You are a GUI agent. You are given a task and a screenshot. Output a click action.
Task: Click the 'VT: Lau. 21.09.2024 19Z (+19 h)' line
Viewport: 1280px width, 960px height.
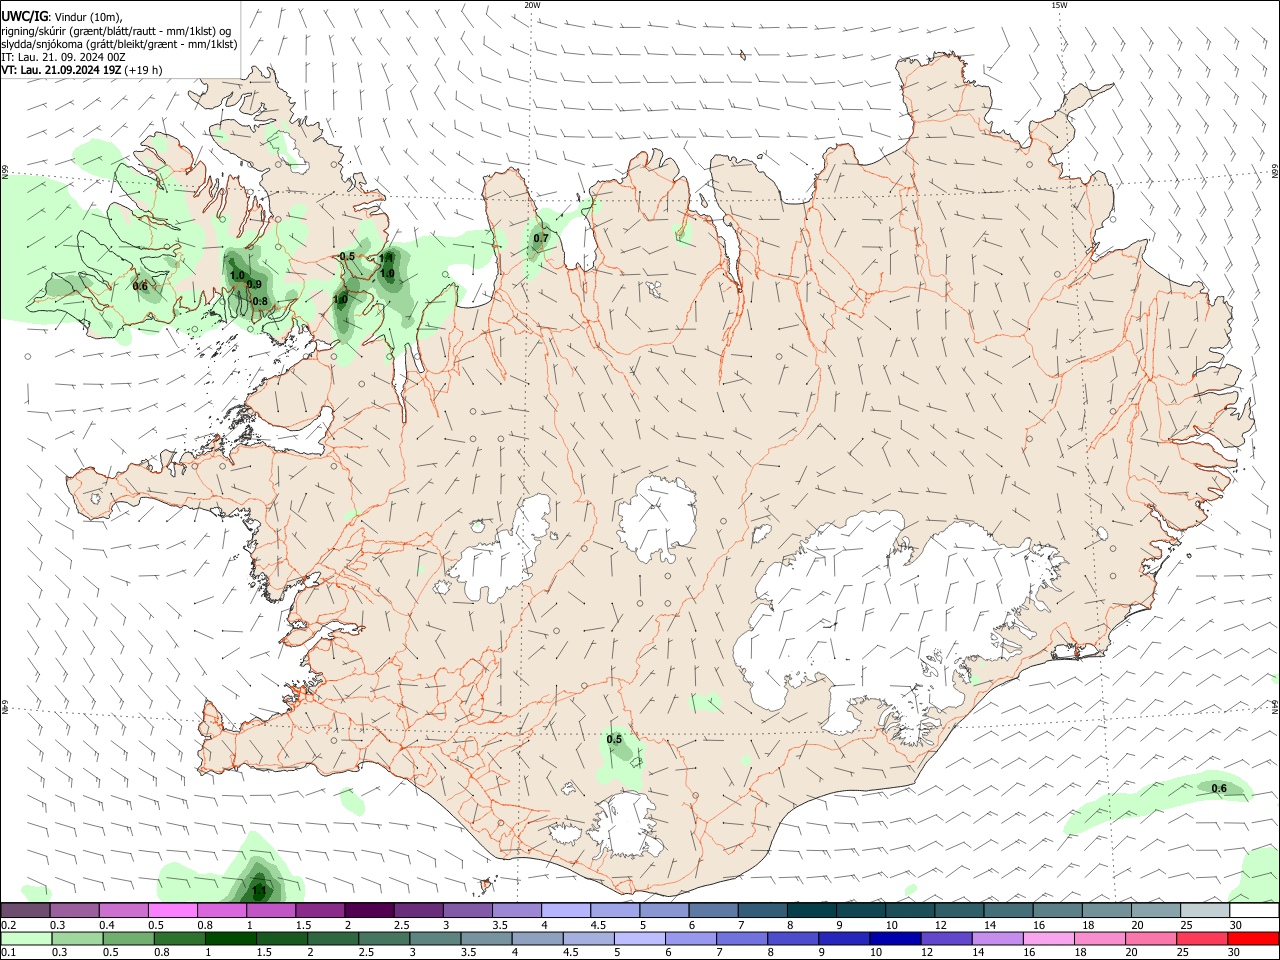[82, 70]
